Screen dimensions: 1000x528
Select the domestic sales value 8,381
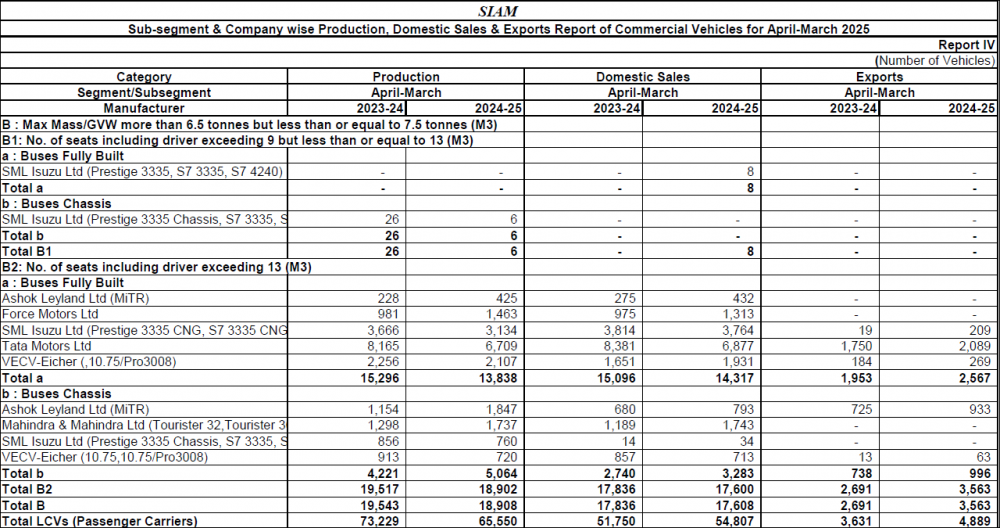(x=621, y=346)
